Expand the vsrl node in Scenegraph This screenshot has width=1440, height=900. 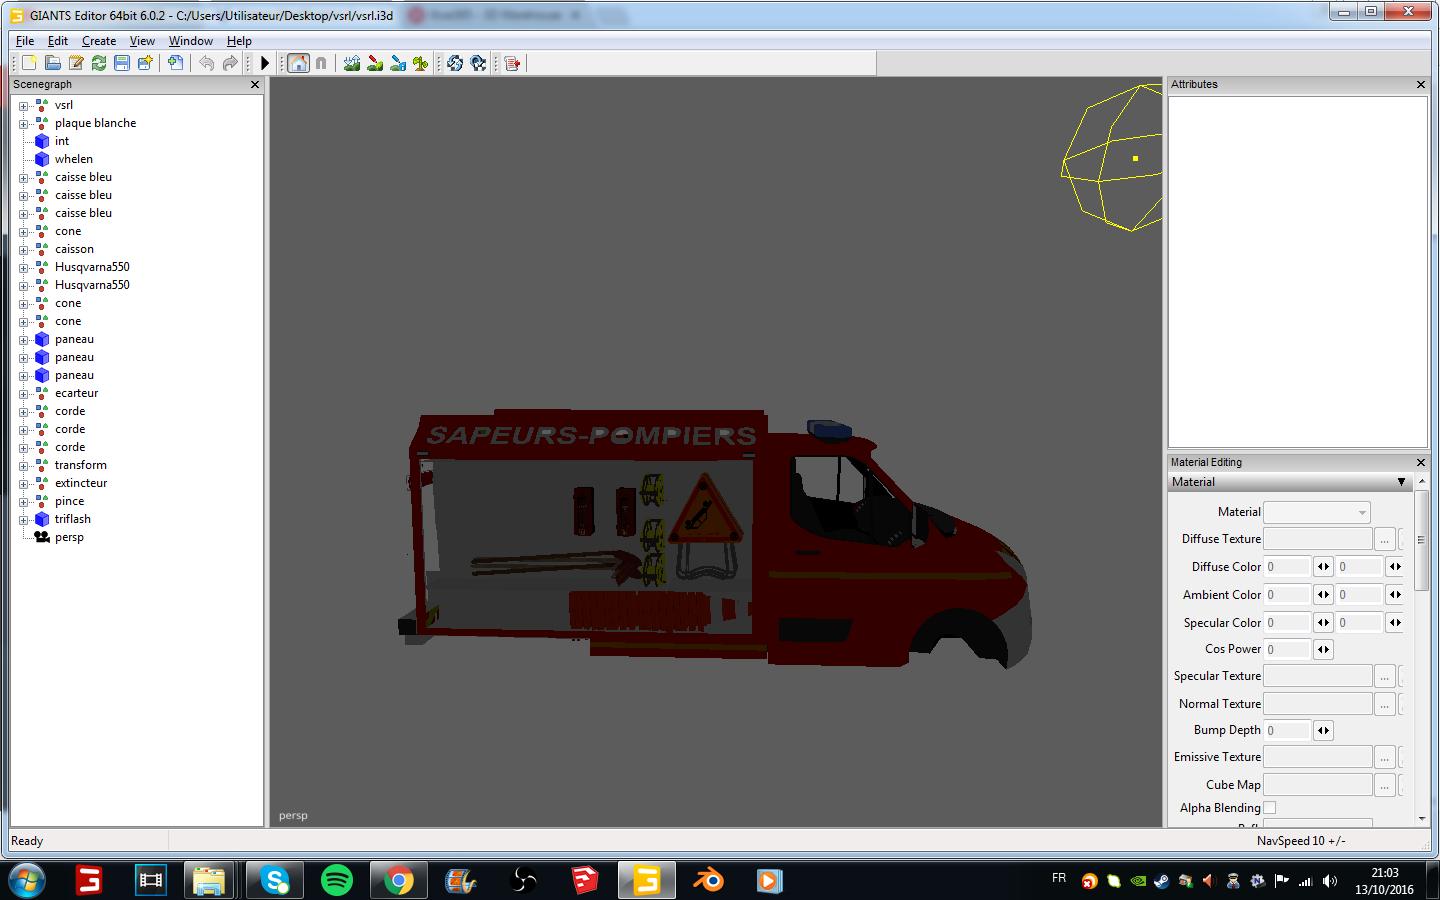pyautogui.click(x=24, y=105)
